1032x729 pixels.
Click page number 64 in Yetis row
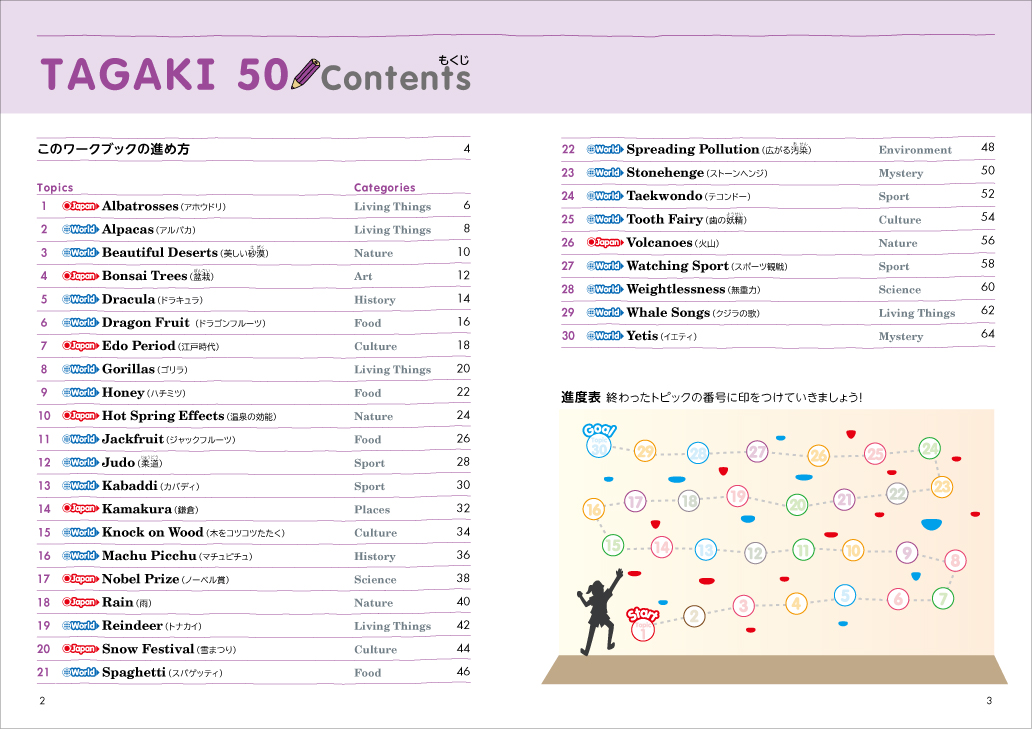988,334
